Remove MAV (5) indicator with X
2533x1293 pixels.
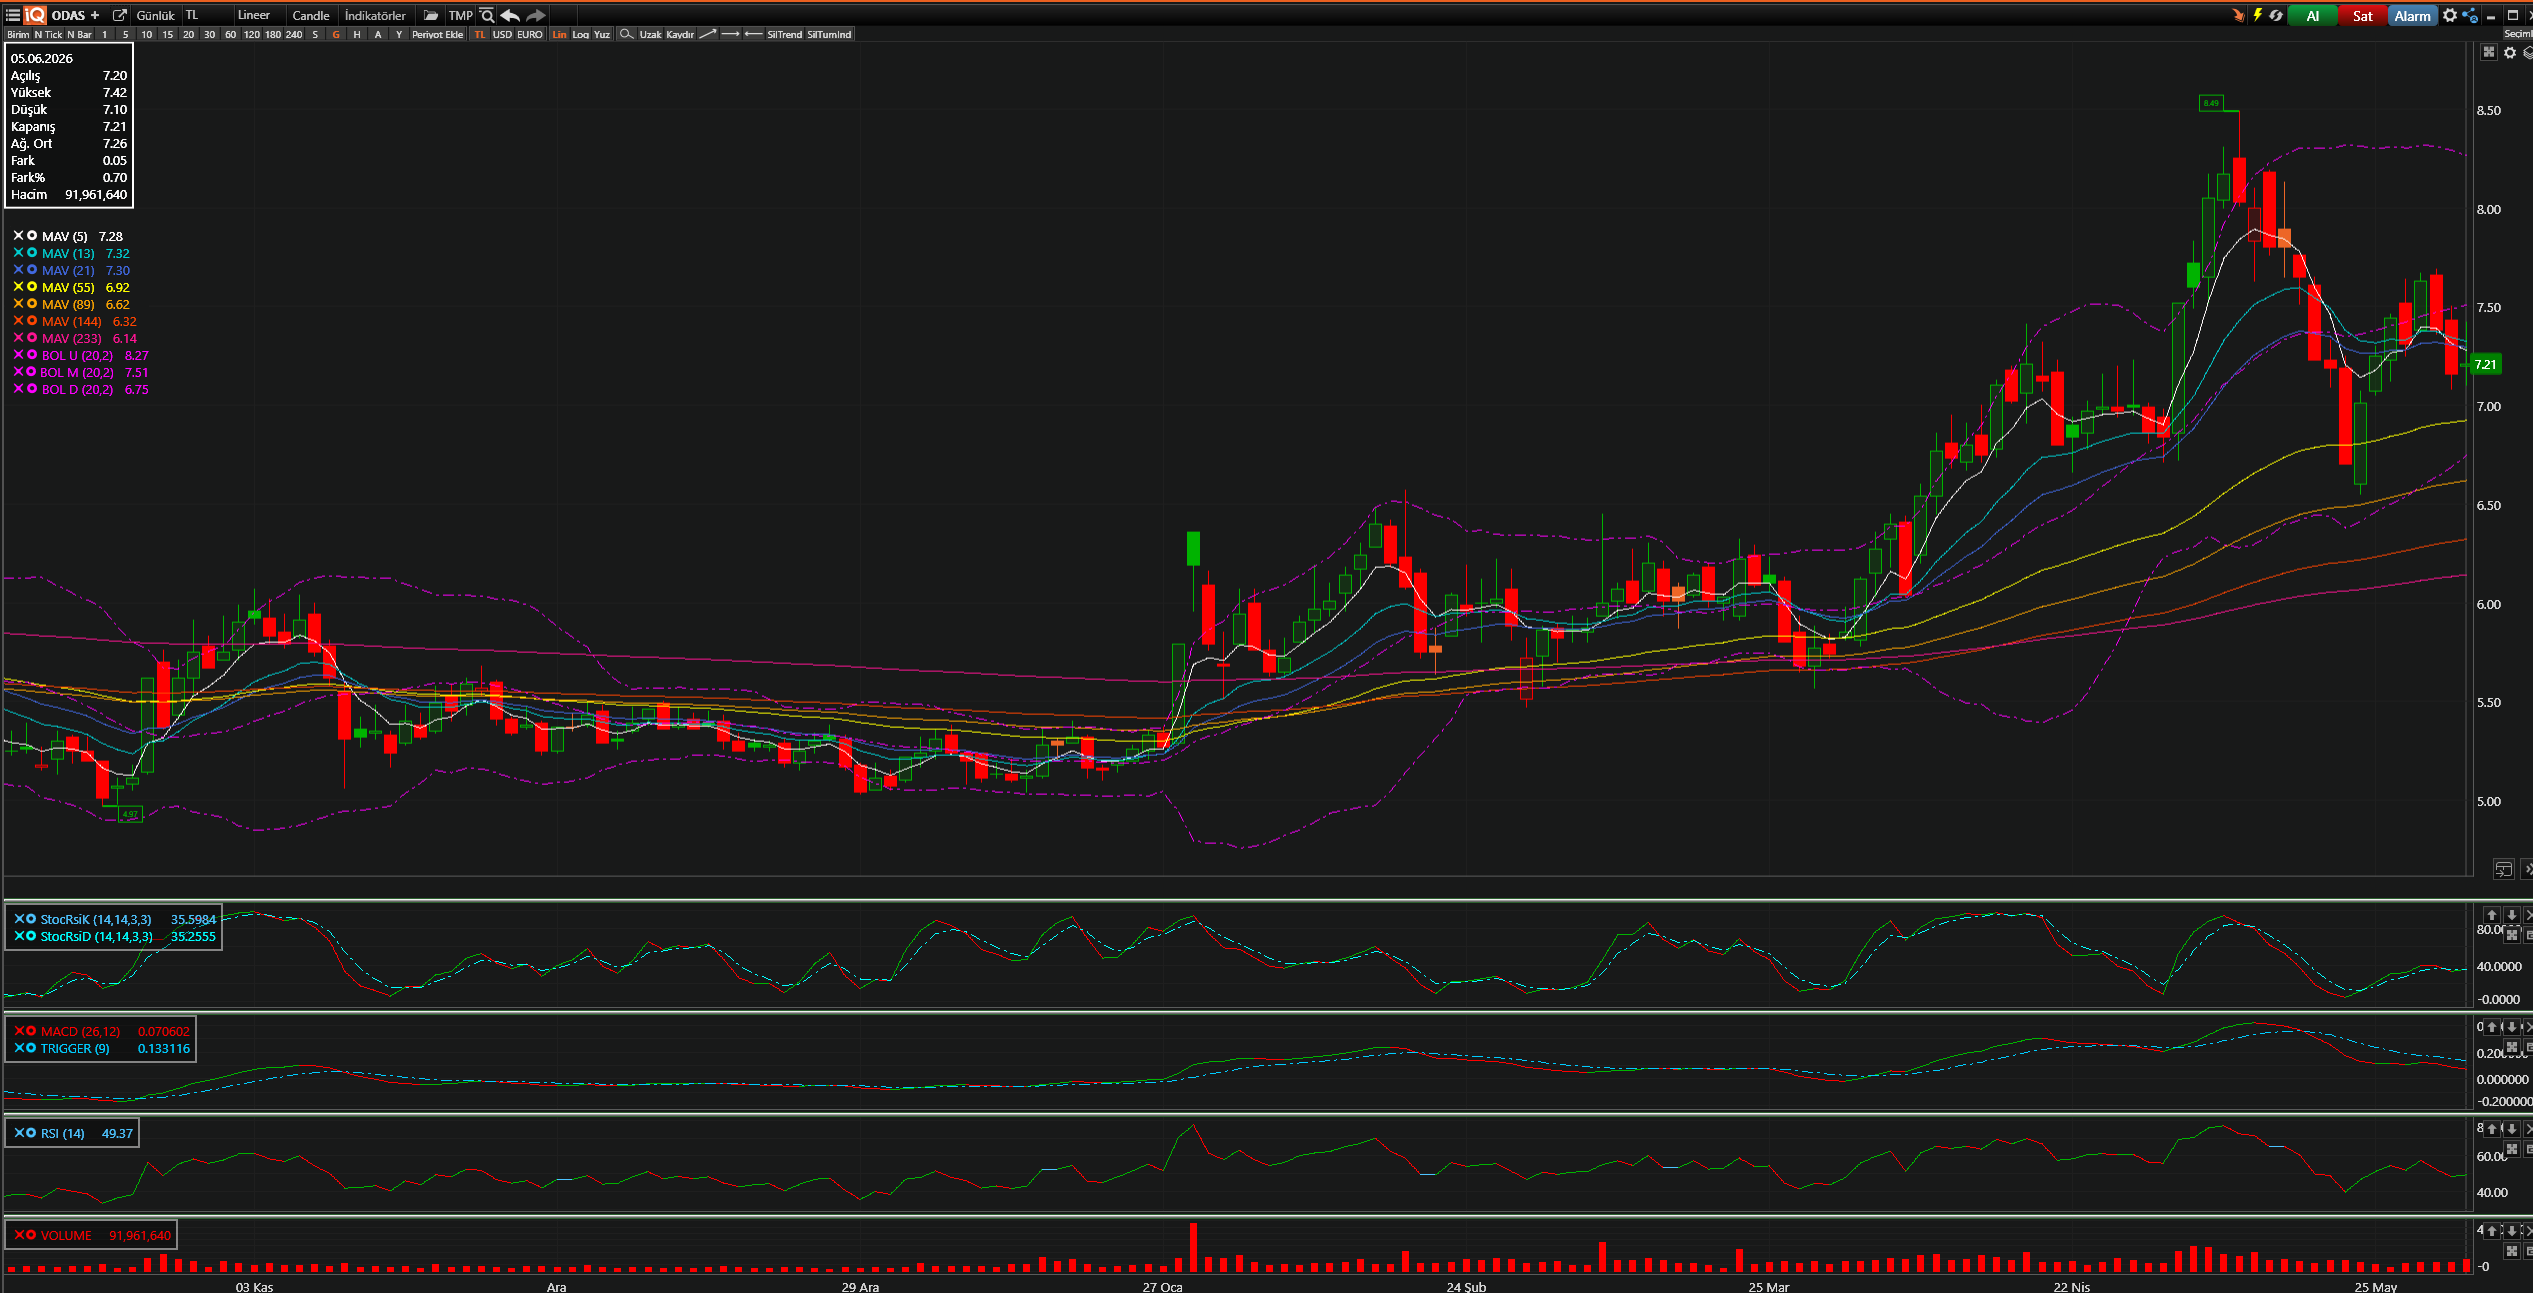click(x=18, y=236)
